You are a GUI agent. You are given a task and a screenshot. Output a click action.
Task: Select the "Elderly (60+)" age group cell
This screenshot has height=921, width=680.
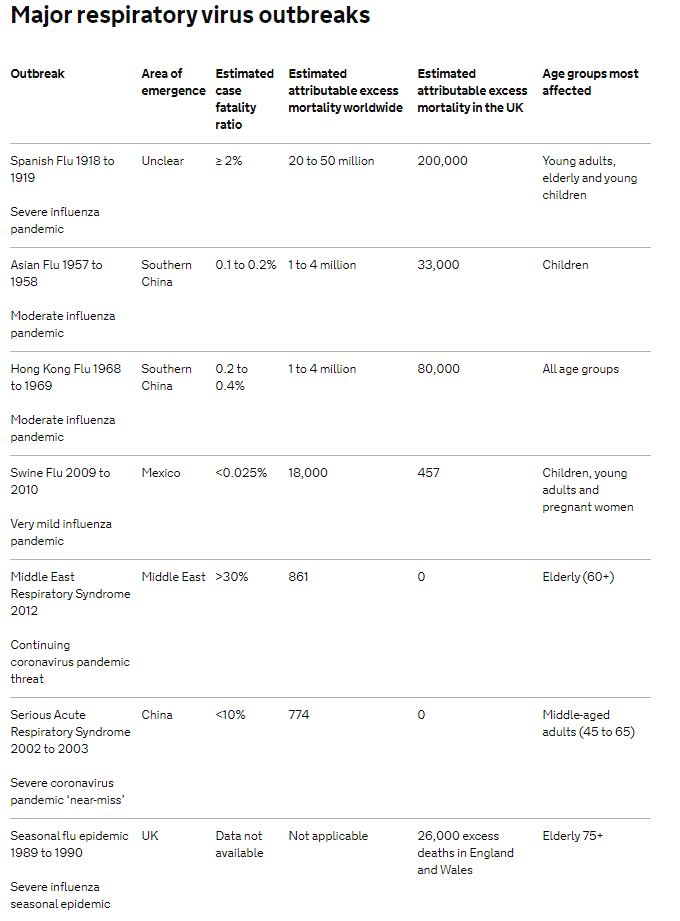pos(578,577)
